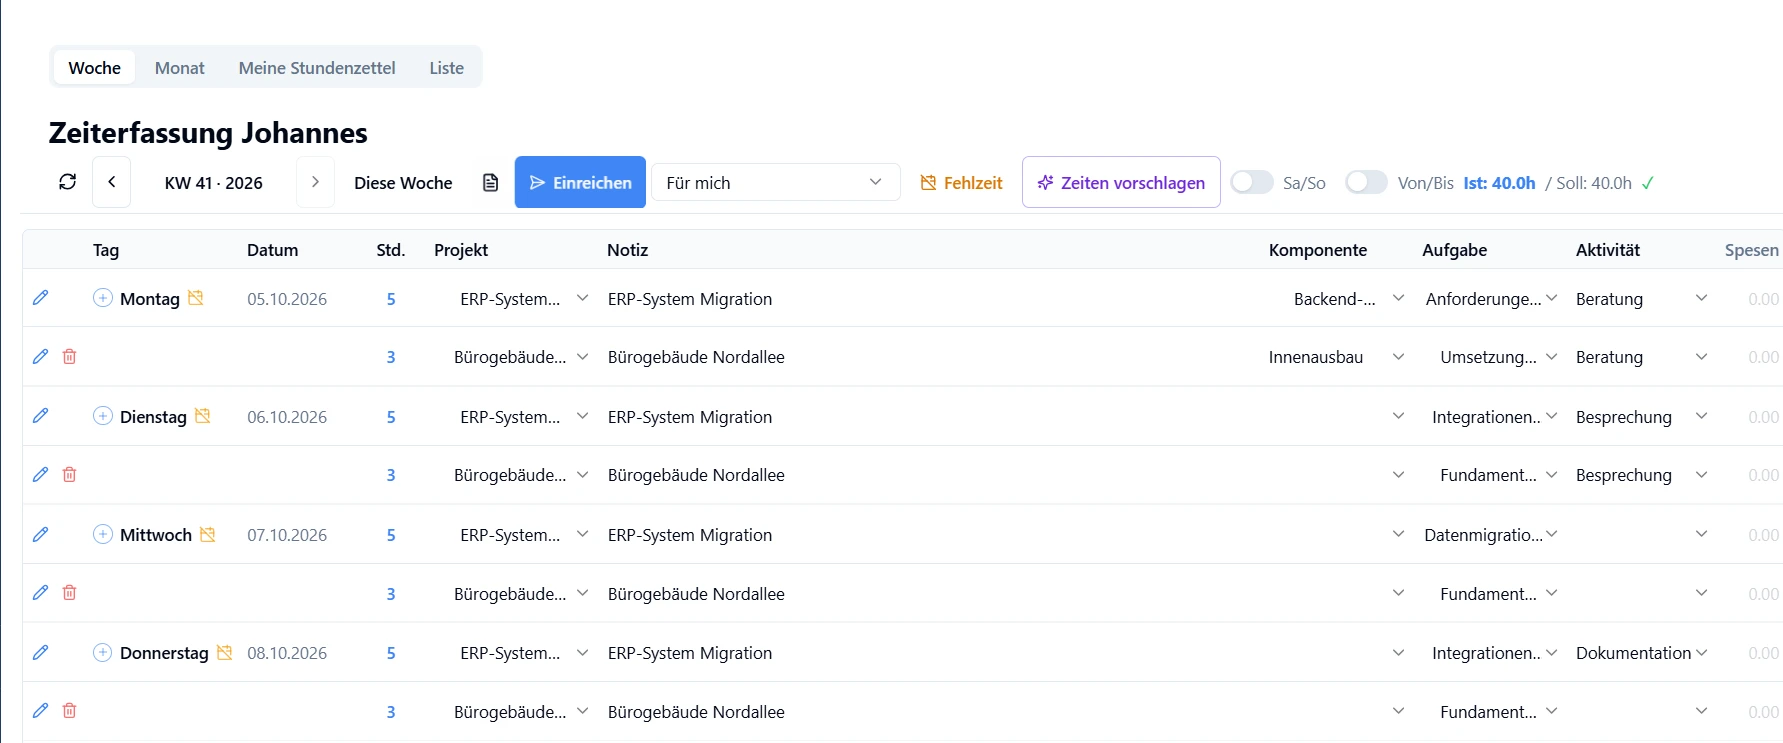
Task: Click the Zeiten vorschlagen button
Action: 1121,182
